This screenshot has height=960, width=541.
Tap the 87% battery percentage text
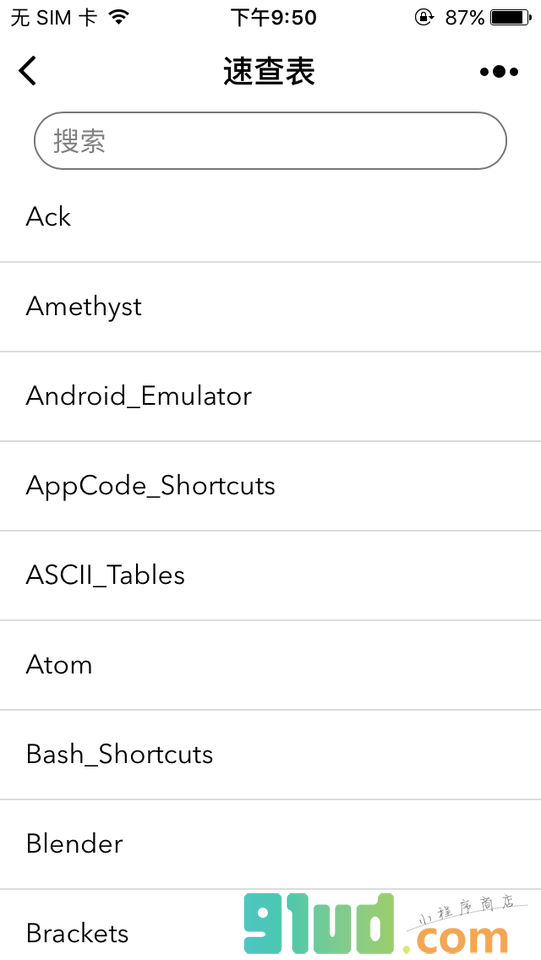pos(465,18)
